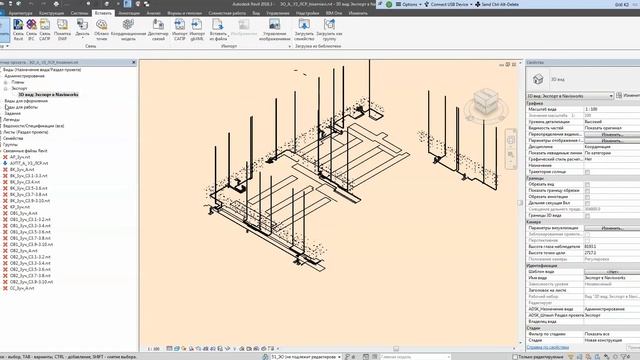Click blue link icon of АУПТ_А_У3_ЛСР.rvt
Screen dimensions: 640x360
(5, 163)
